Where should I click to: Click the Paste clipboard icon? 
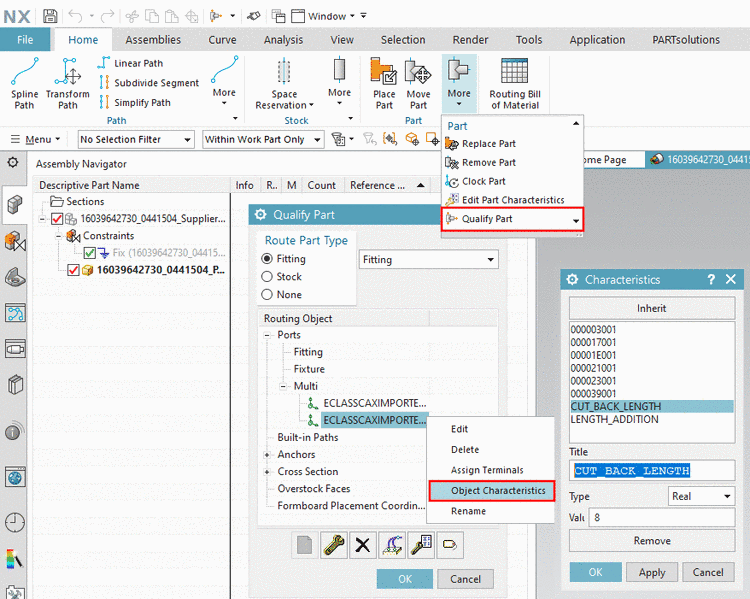(x=171, y=16)
